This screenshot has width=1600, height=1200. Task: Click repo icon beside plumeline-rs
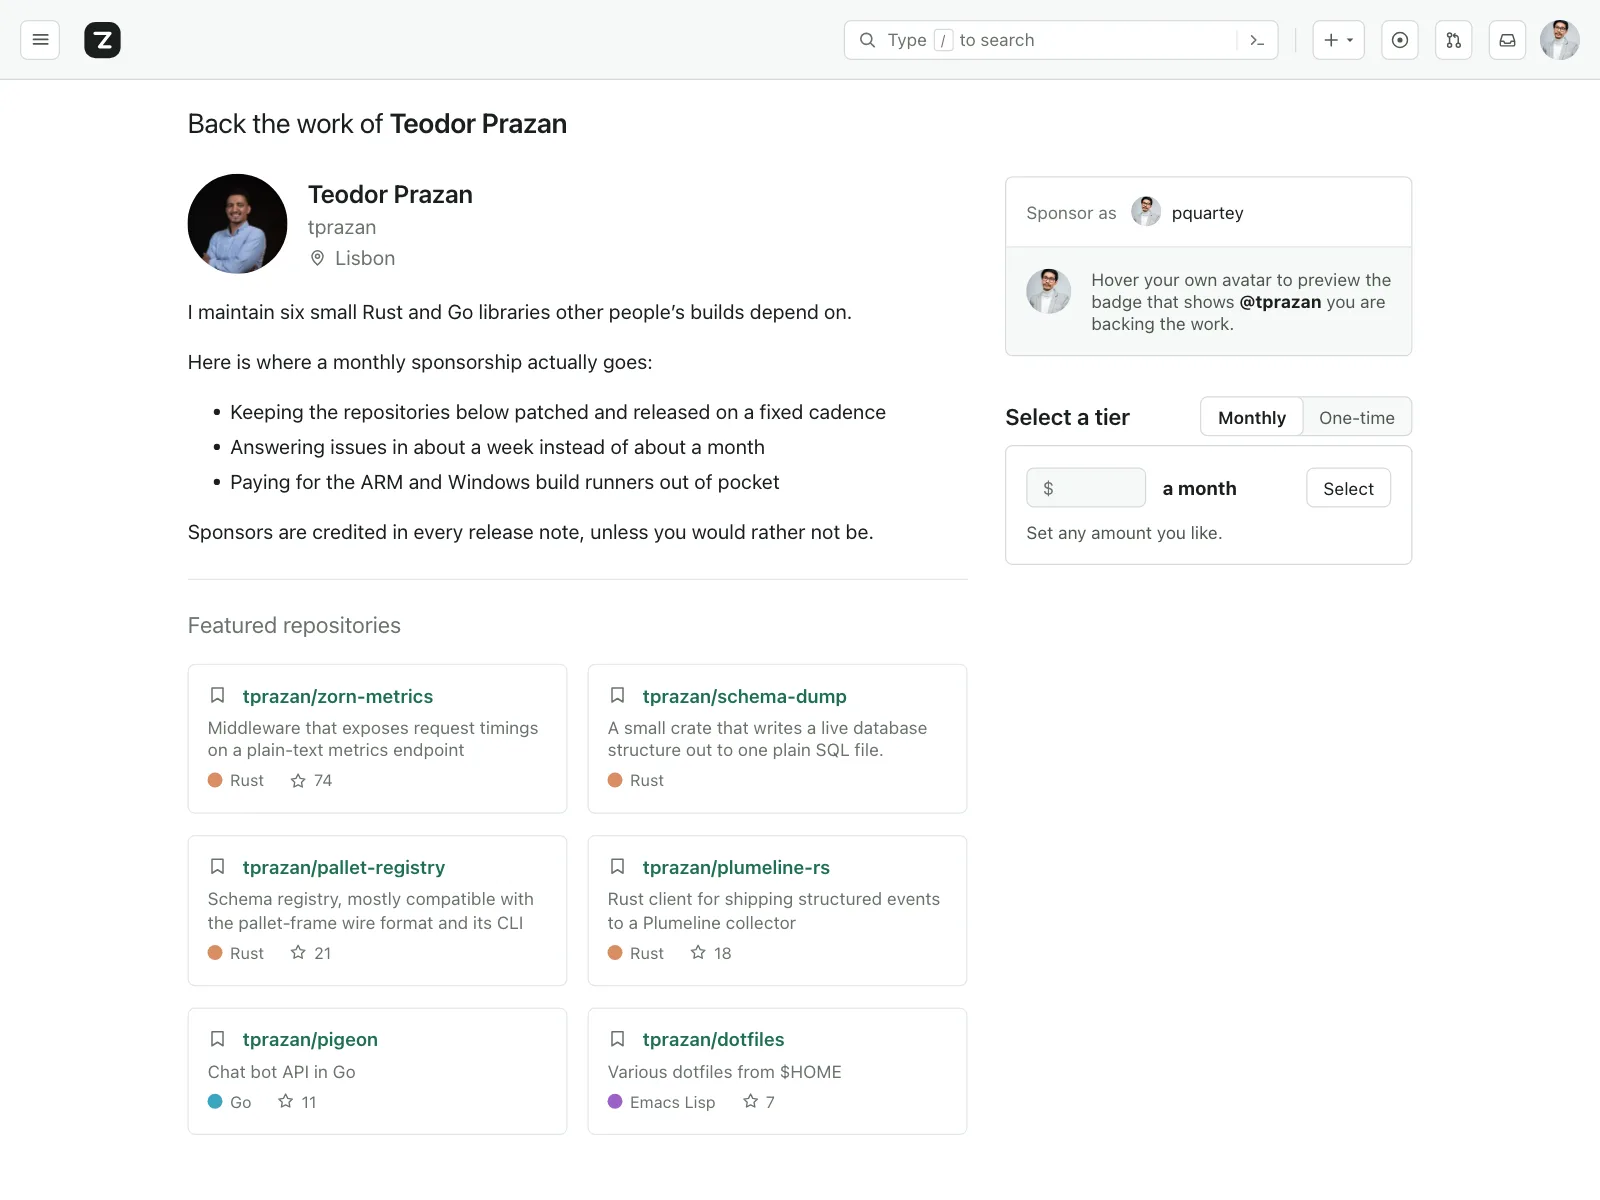click(617, 866)
